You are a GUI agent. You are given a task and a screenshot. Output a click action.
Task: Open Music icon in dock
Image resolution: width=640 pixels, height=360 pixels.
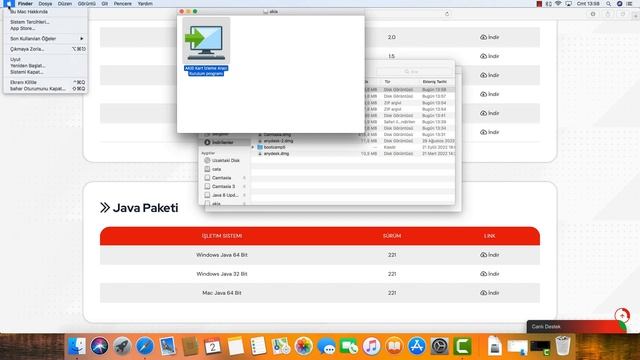click(371, 347)
